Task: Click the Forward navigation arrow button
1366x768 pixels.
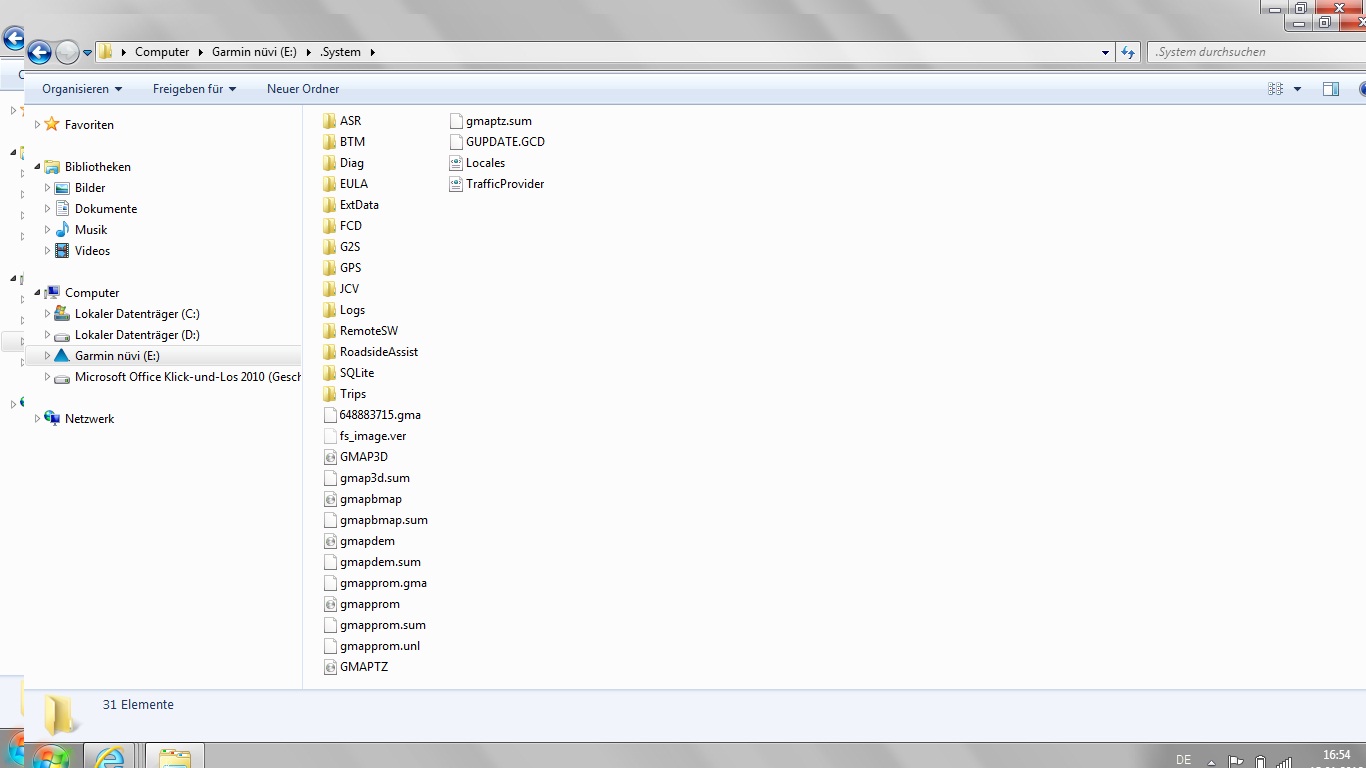Action: tap(67, 52)
